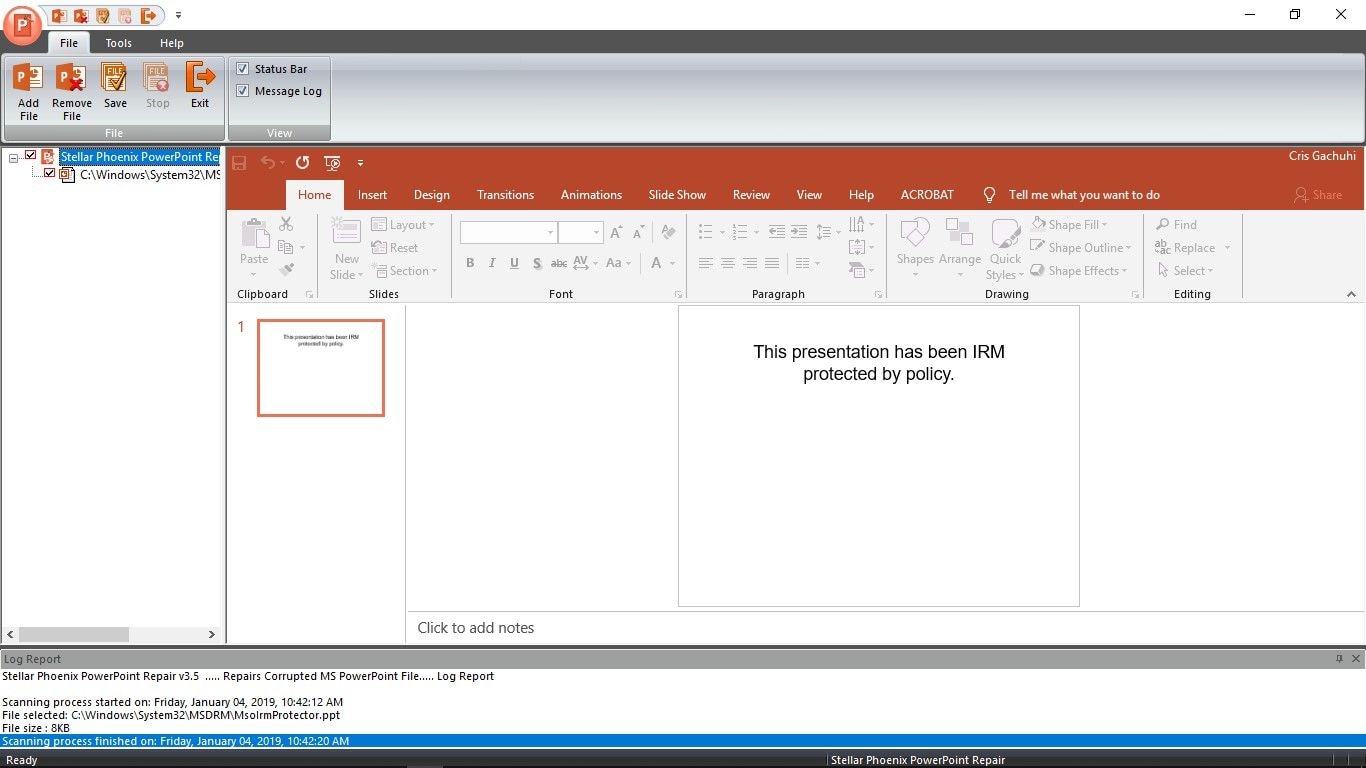Viewport: 1366px width, 768px height.
Task: Click the small Remove File icon in the title bar toolbar
Action: 81,15
